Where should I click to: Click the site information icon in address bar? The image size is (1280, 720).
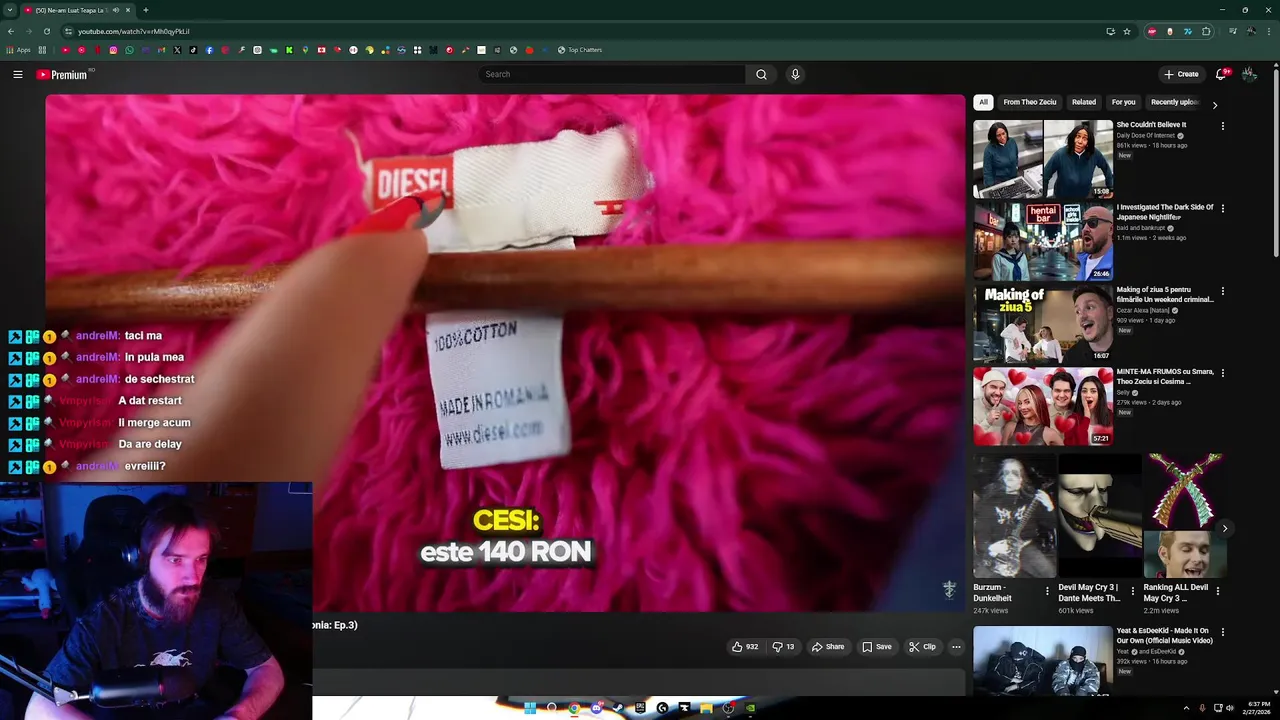pos(67,31)
